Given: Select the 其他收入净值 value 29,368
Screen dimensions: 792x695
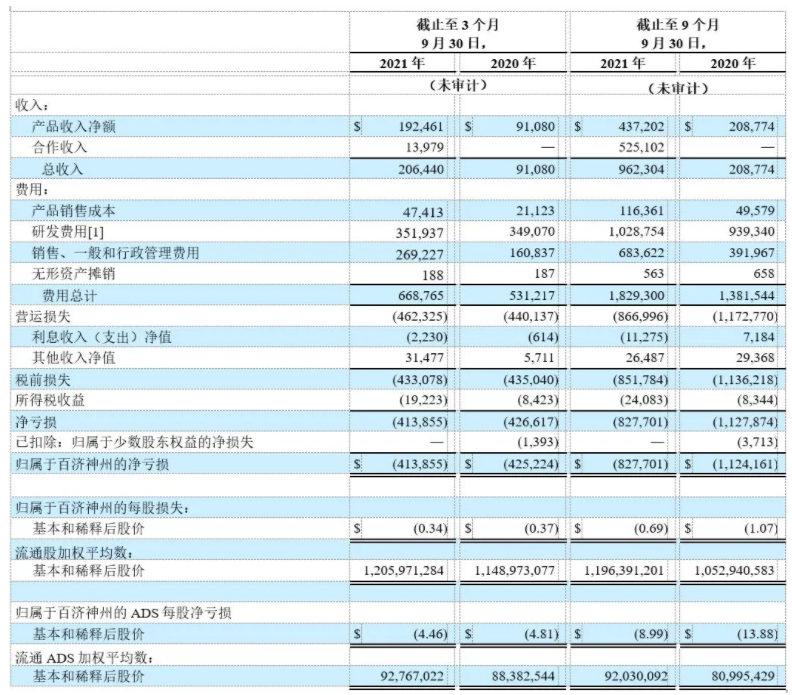Looking at the screenshot, I should pos(755,358).
